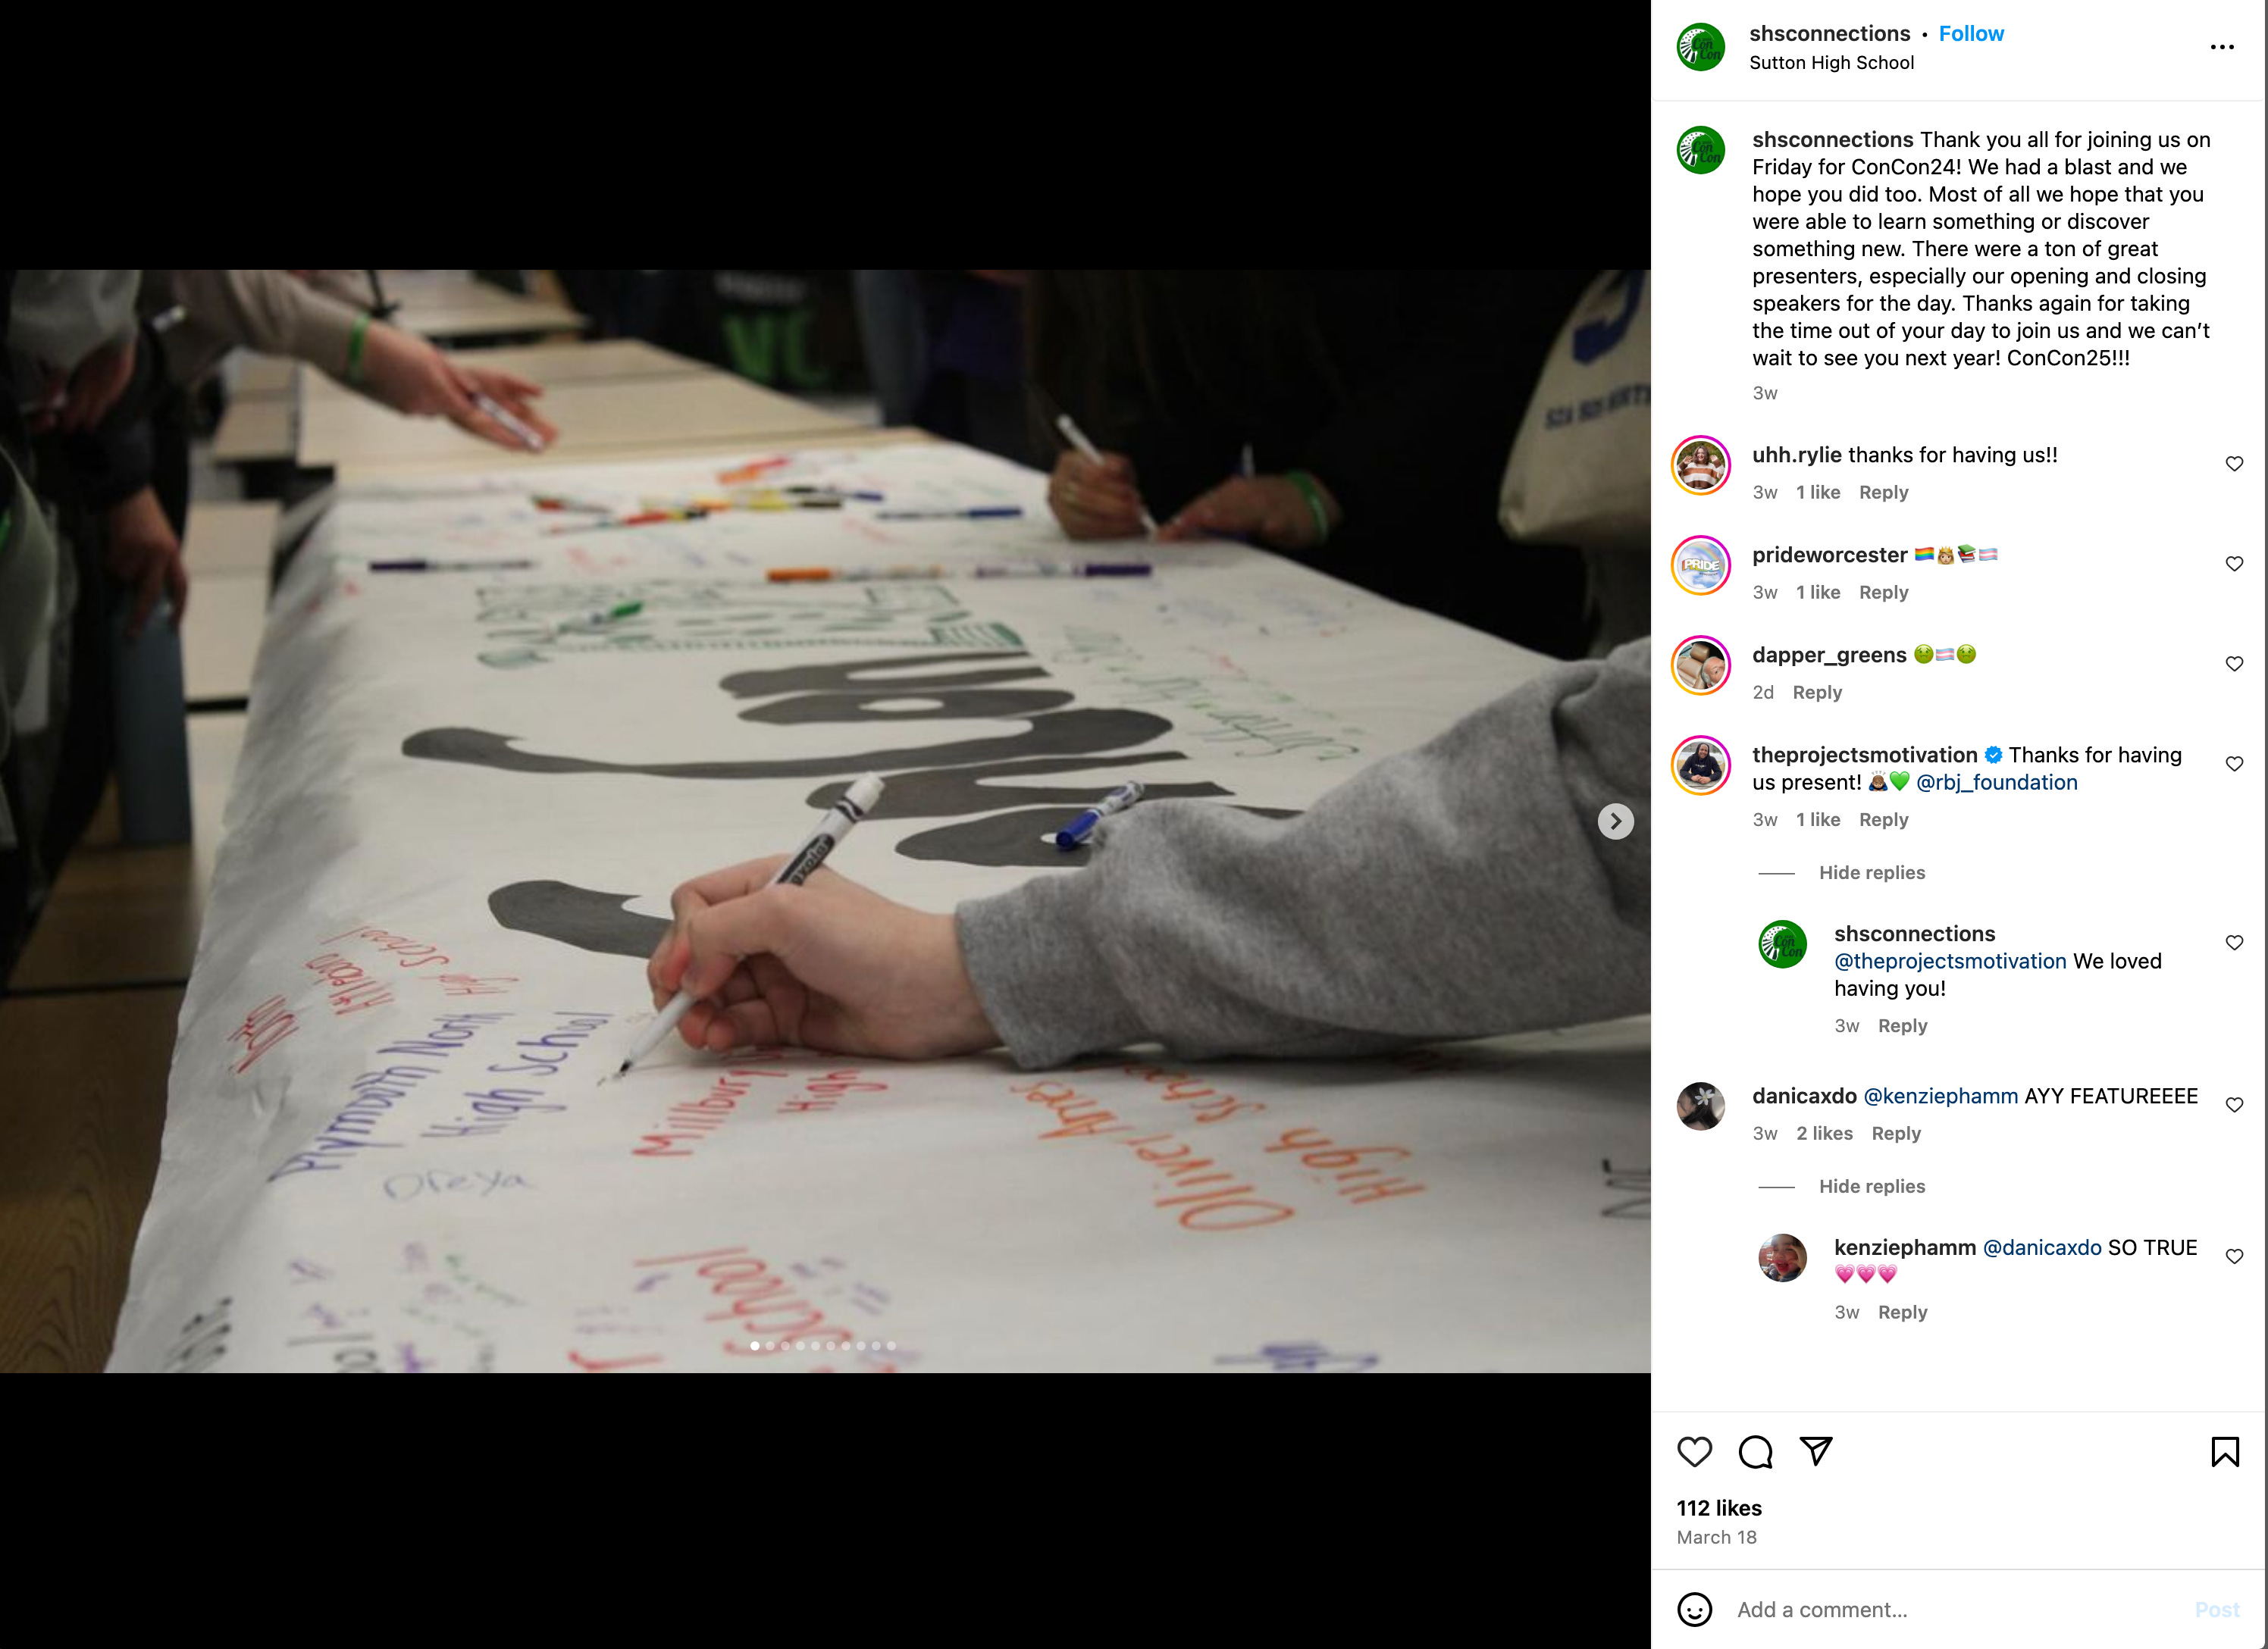The width and height of the screenshot is (2268, 1649).
Task: Like theprojectsmotivation's comment
Action: pos(2234,763)
